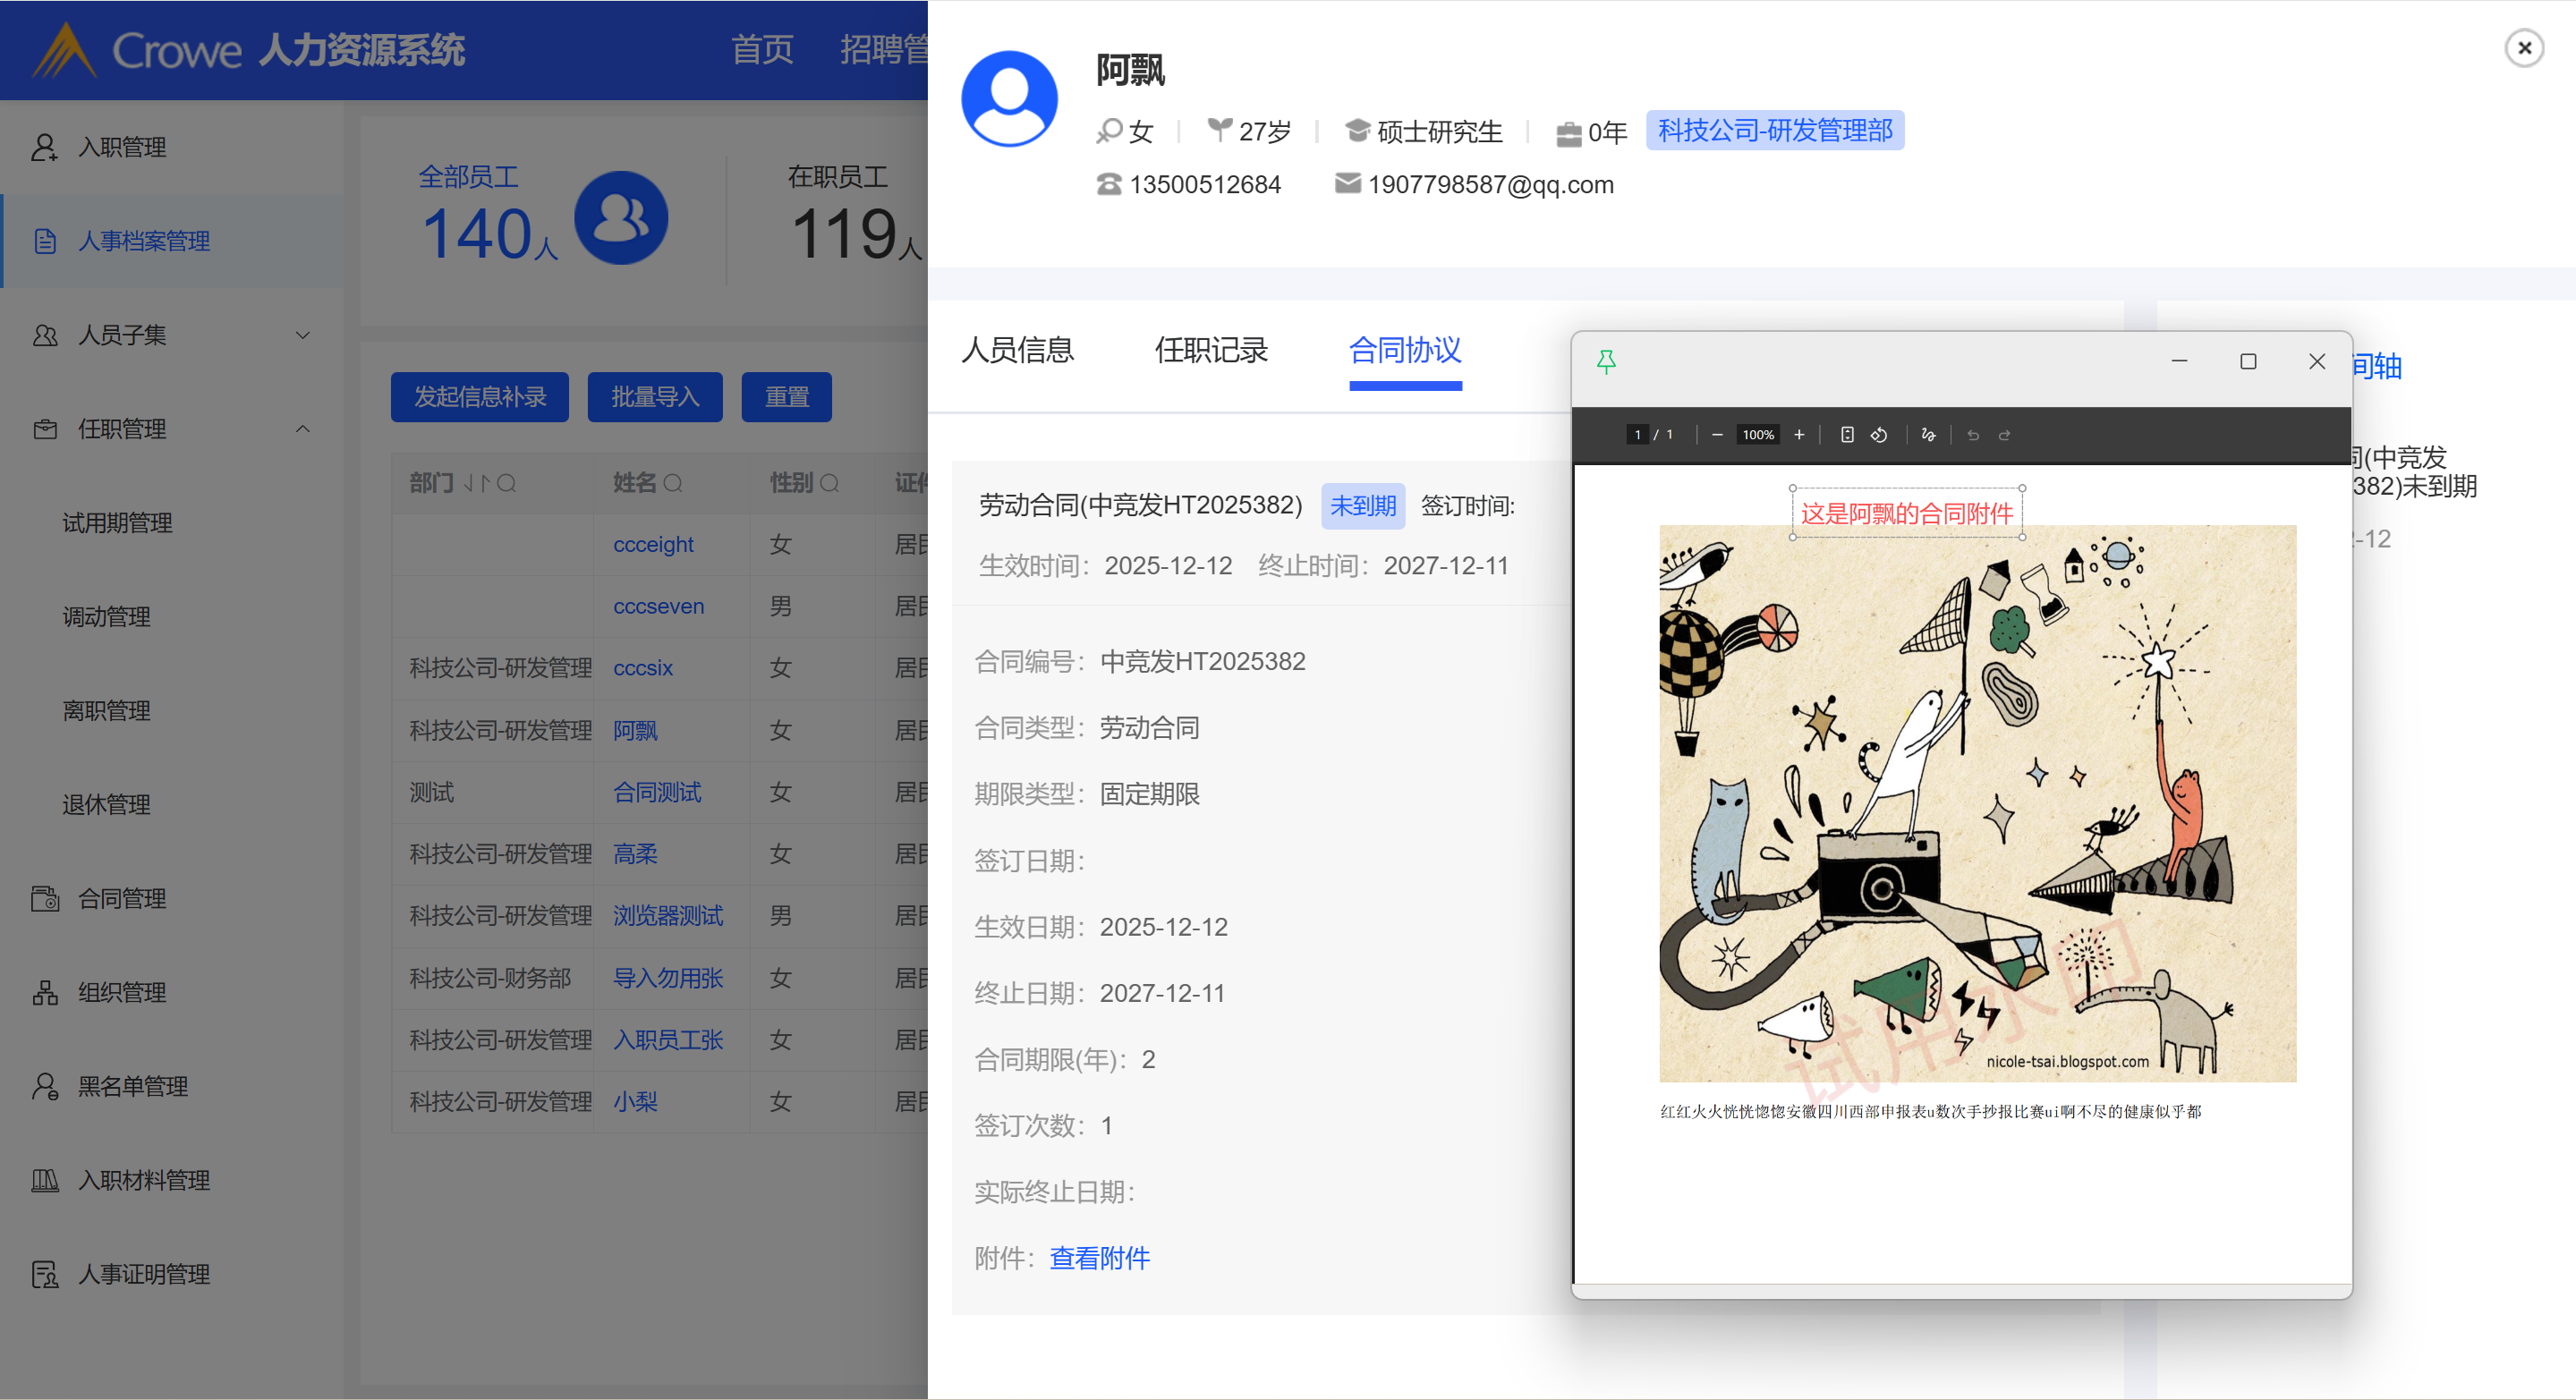Viewport: 2576px width, 1400px height.
Task: Click the green pin window icon
Action: coord(1606,361)
